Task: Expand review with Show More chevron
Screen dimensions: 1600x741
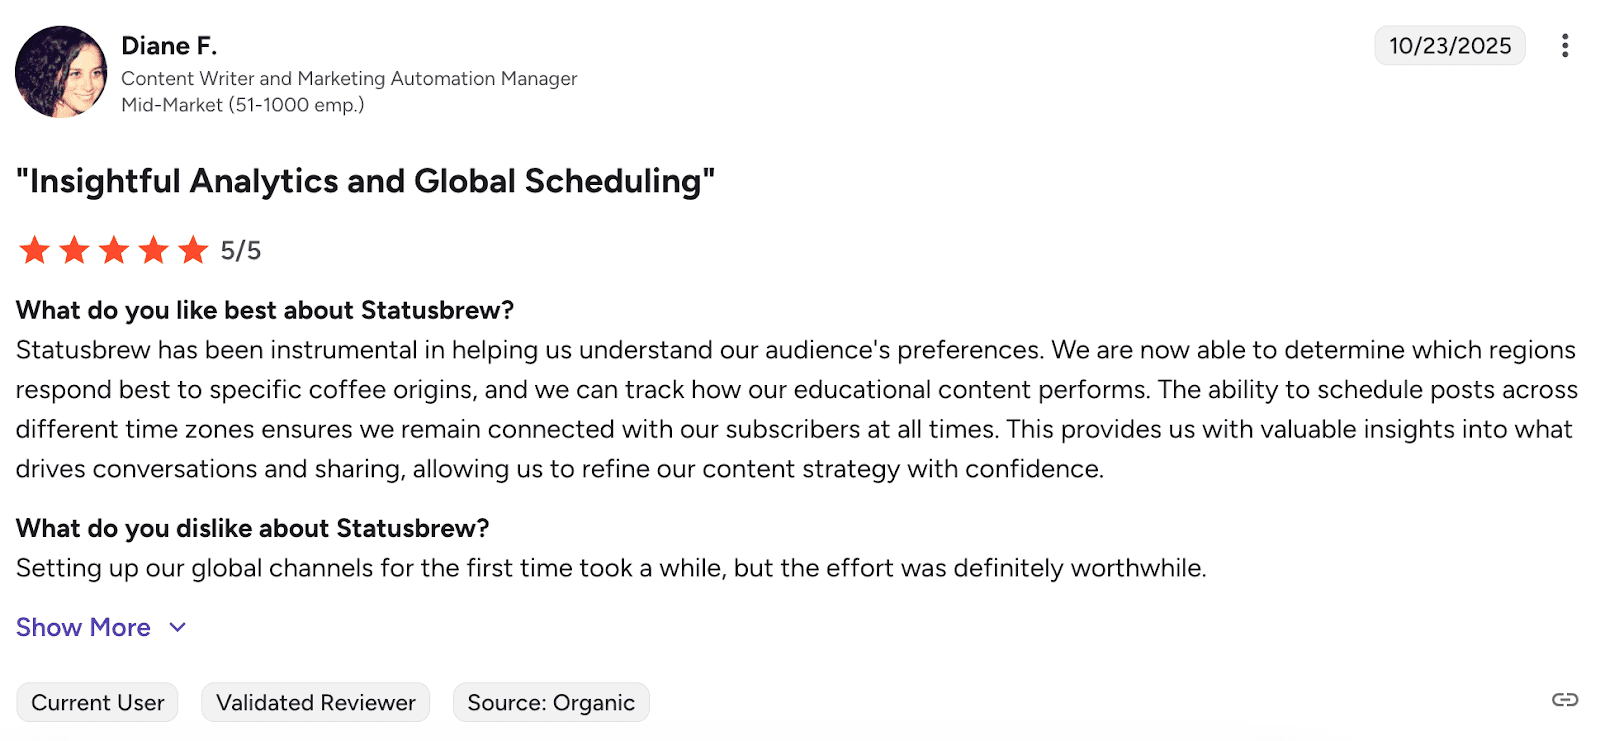Action: (x=178, y=628)
